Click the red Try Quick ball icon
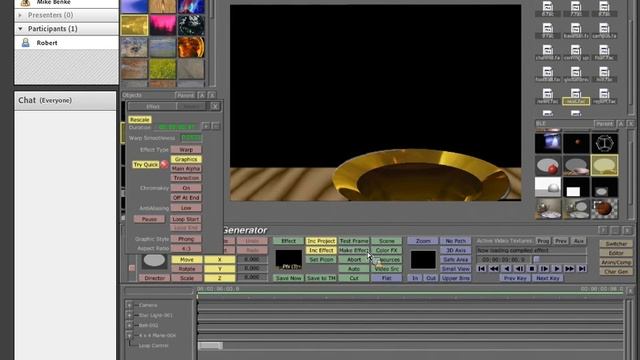This screenshot has height=360, width=640. pos(164,164)
